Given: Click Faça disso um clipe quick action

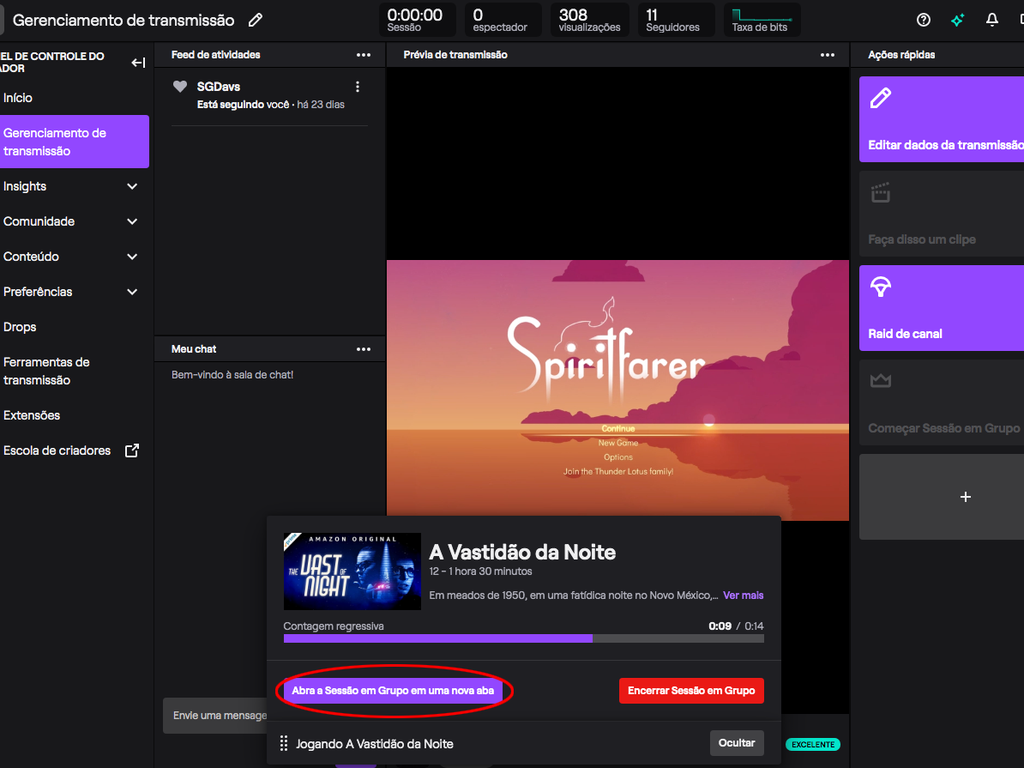Looking at the screenshot, I should (942, 214).
